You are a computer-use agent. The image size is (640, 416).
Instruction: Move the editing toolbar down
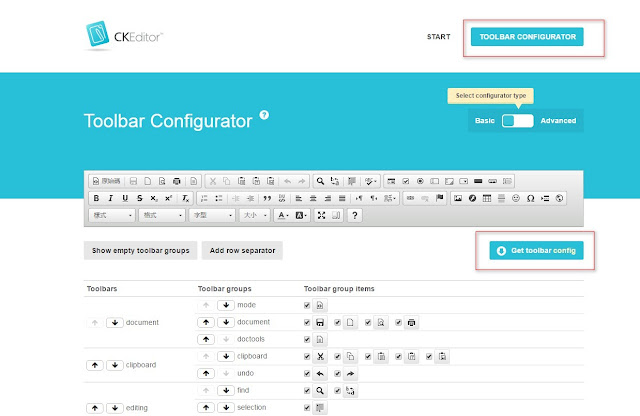(x=115, y=408)
